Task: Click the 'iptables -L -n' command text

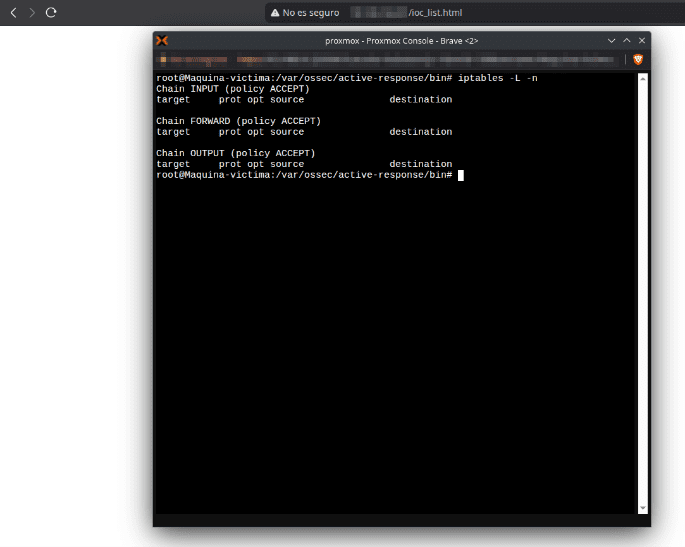Action: (498, 78)
